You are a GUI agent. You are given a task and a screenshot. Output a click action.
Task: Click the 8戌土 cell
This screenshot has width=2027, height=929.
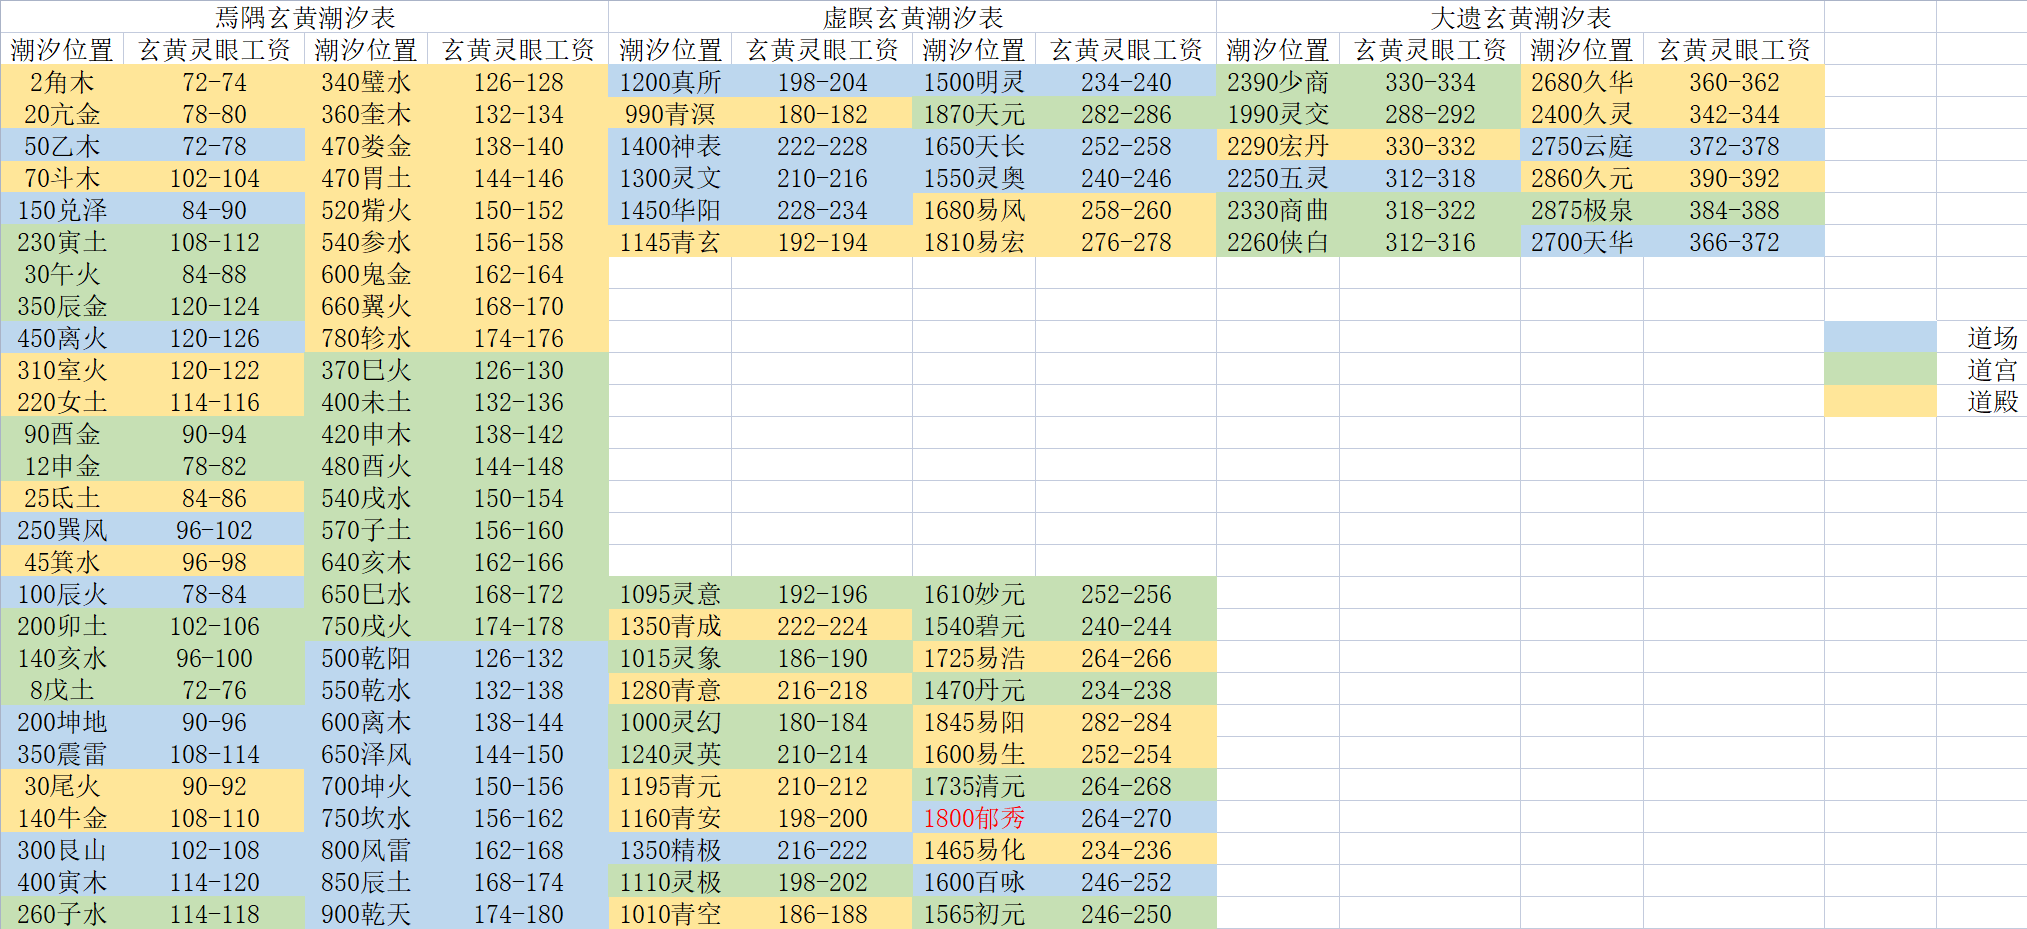pyautogui.click(x=62, y=689)
